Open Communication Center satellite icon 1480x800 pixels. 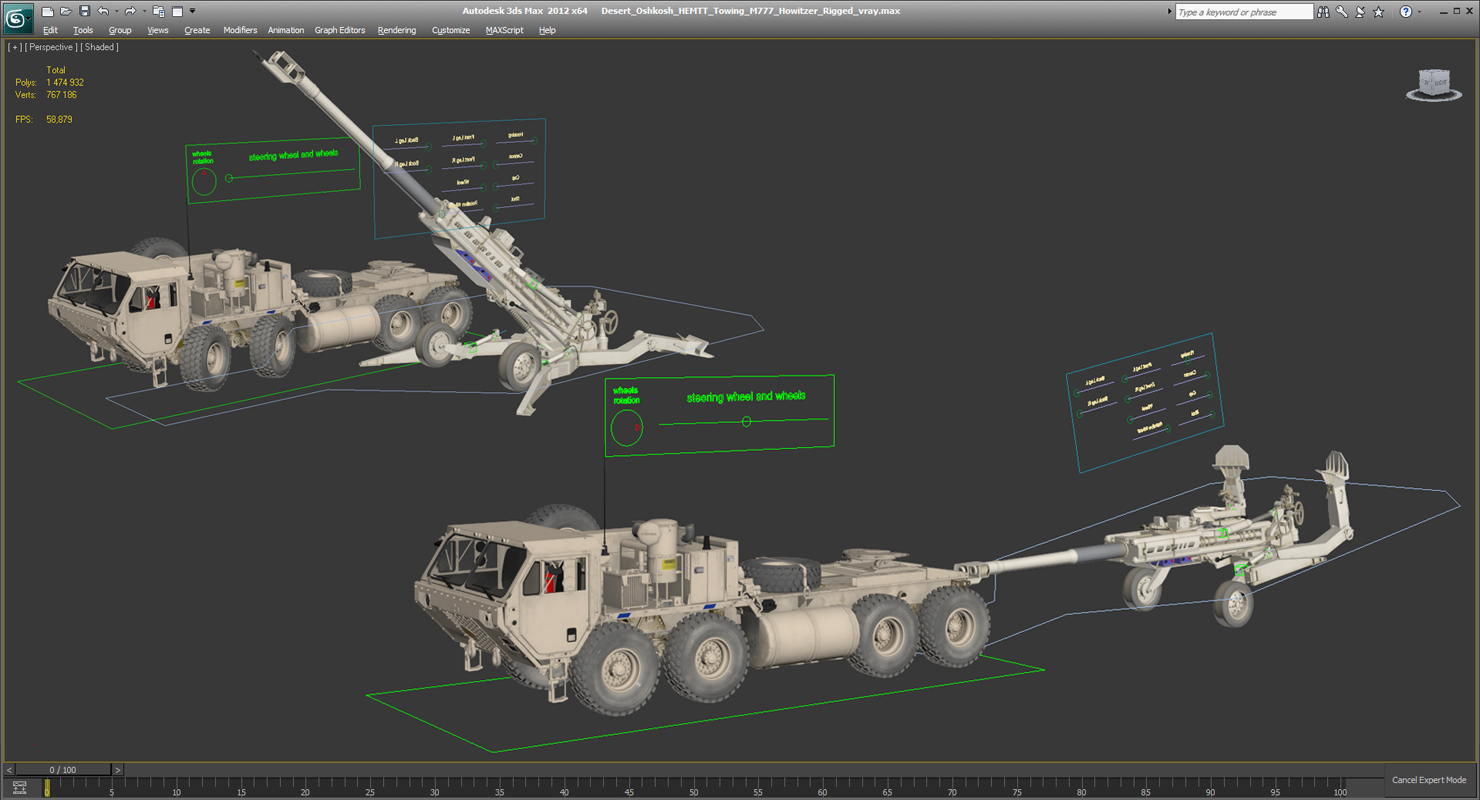(1360, 12)
